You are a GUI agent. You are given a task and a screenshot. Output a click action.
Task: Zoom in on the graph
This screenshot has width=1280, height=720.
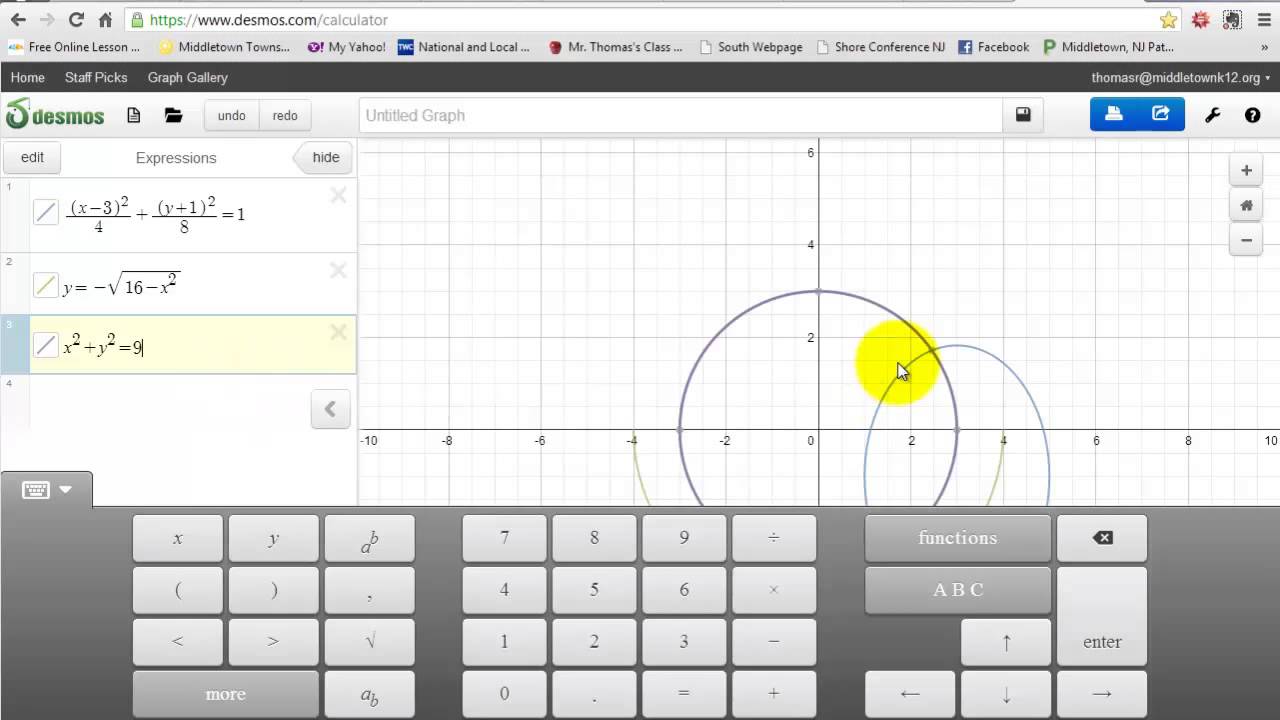(x=1246, y=171)
